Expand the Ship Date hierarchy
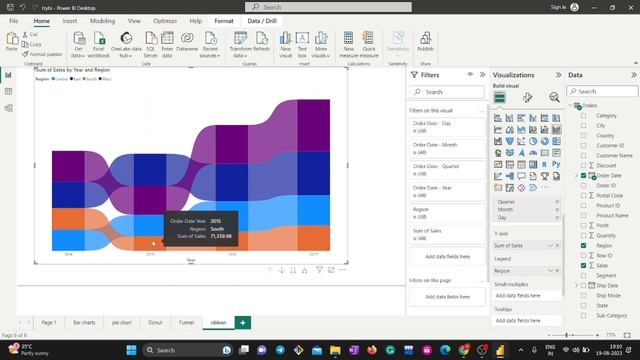This screenshot has width=640, height=360. tap(576, 285)
